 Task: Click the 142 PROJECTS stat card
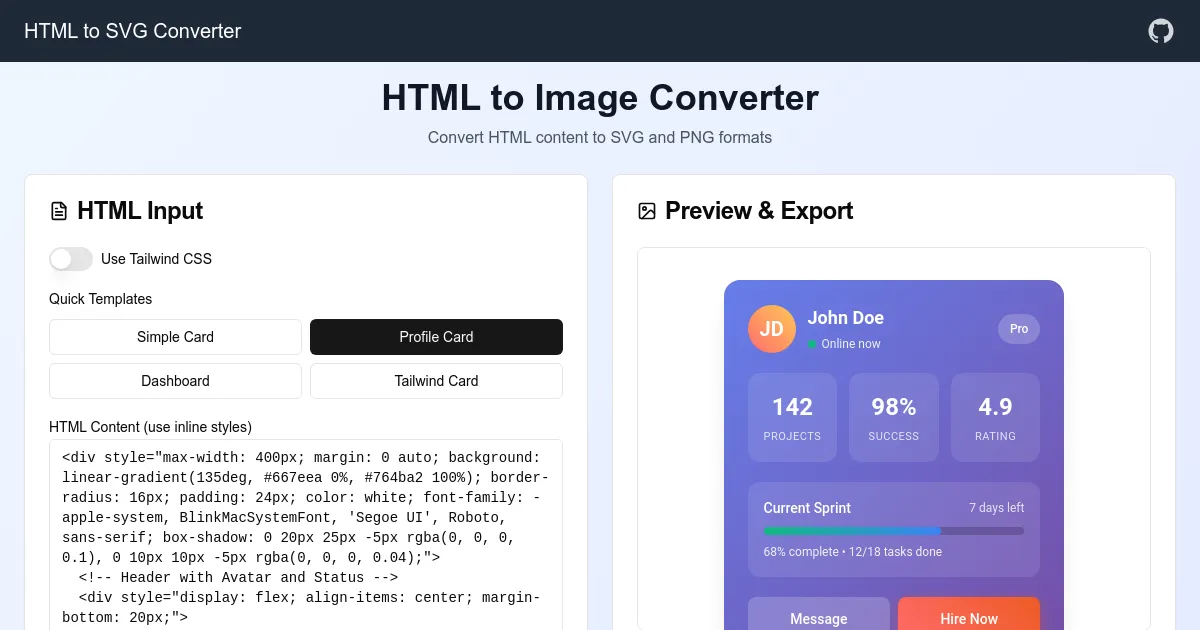coord(792,417)
